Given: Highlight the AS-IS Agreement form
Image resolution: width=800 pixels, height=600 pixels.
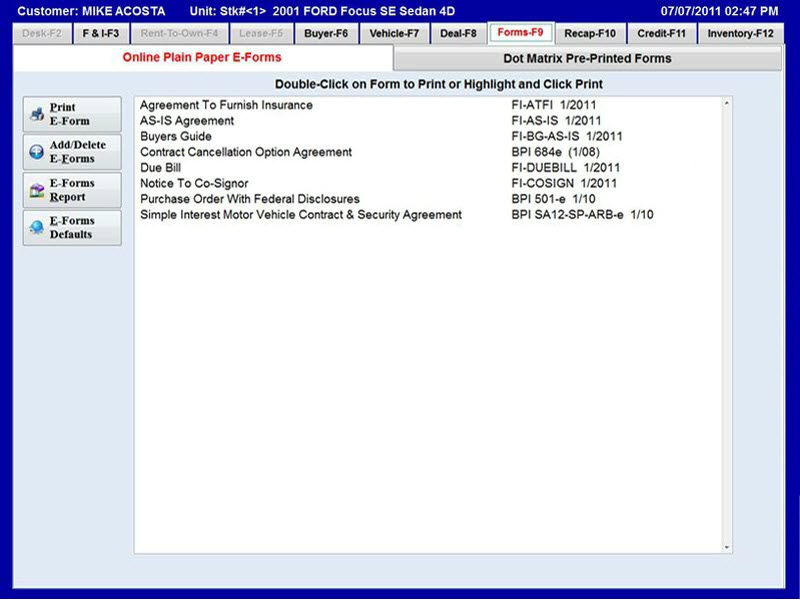Looking at the screenshot, I should 187,121.
